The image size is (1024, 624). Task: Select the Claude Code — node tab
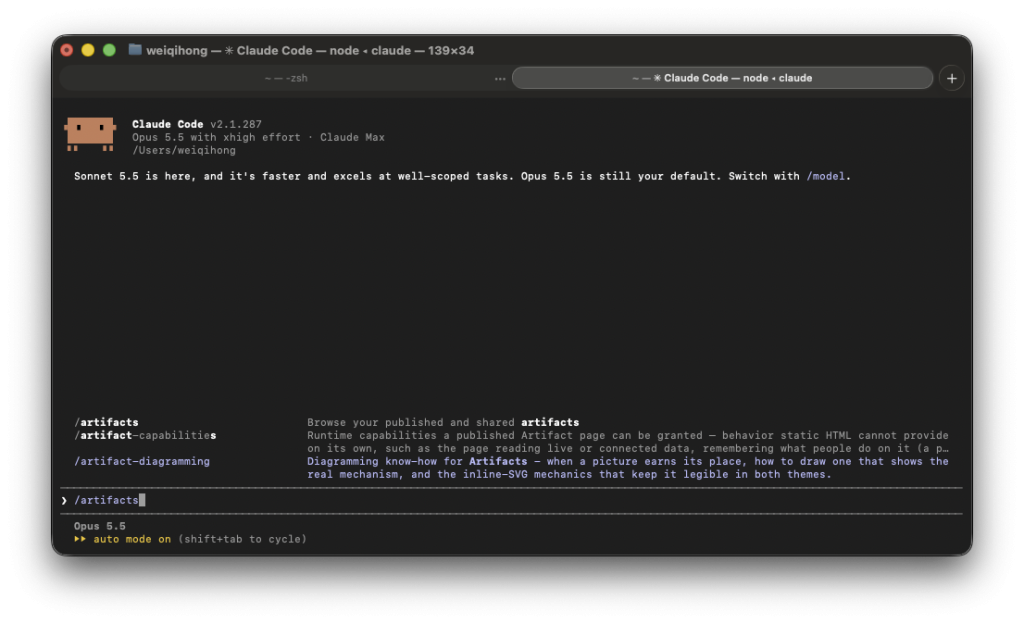coord(722,78)
